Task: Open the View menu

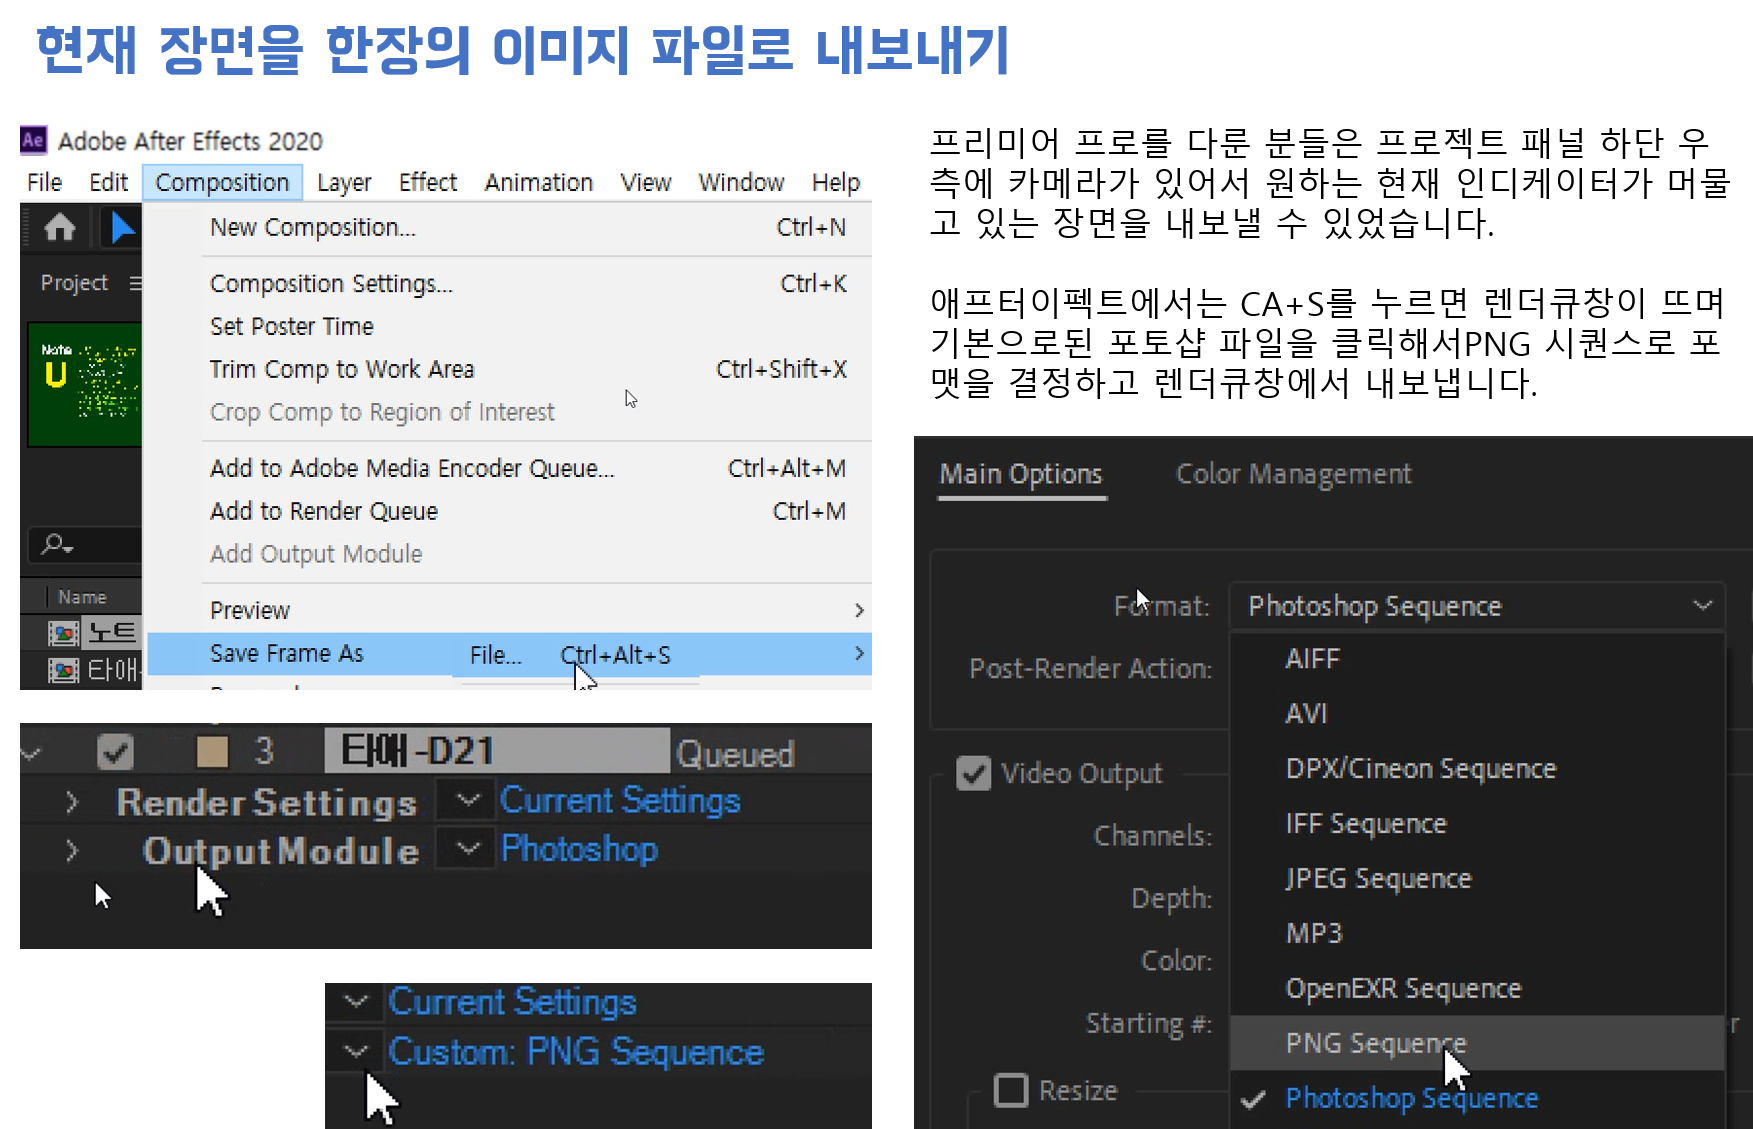Action: (x=645, y=183)
